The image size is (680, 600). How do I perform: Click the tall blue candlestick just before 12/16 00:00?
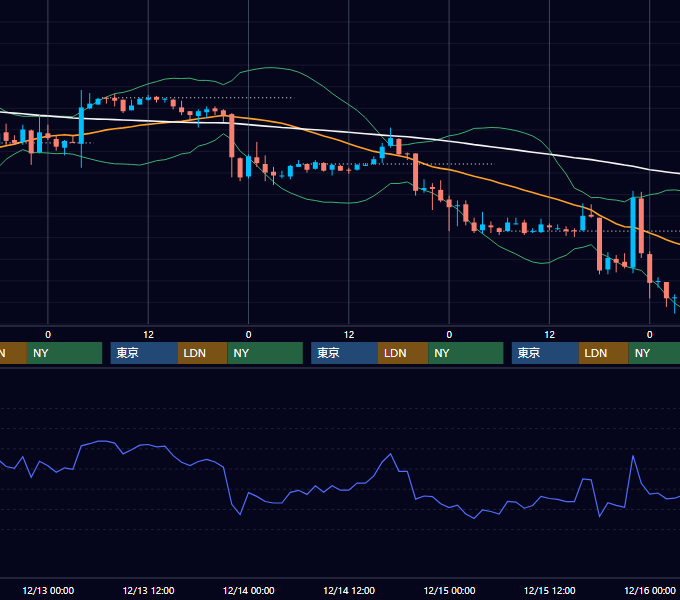coord(633,232)
